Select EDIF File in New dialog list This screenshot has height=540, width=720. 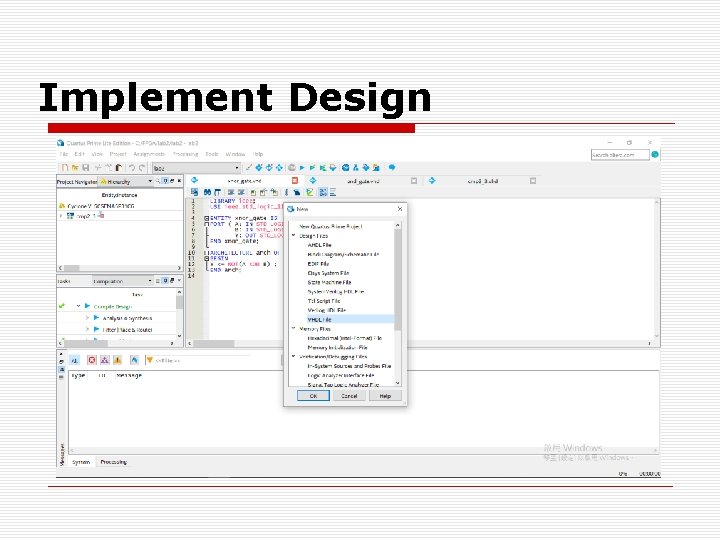pyautogui.click(x=318, y=264)
